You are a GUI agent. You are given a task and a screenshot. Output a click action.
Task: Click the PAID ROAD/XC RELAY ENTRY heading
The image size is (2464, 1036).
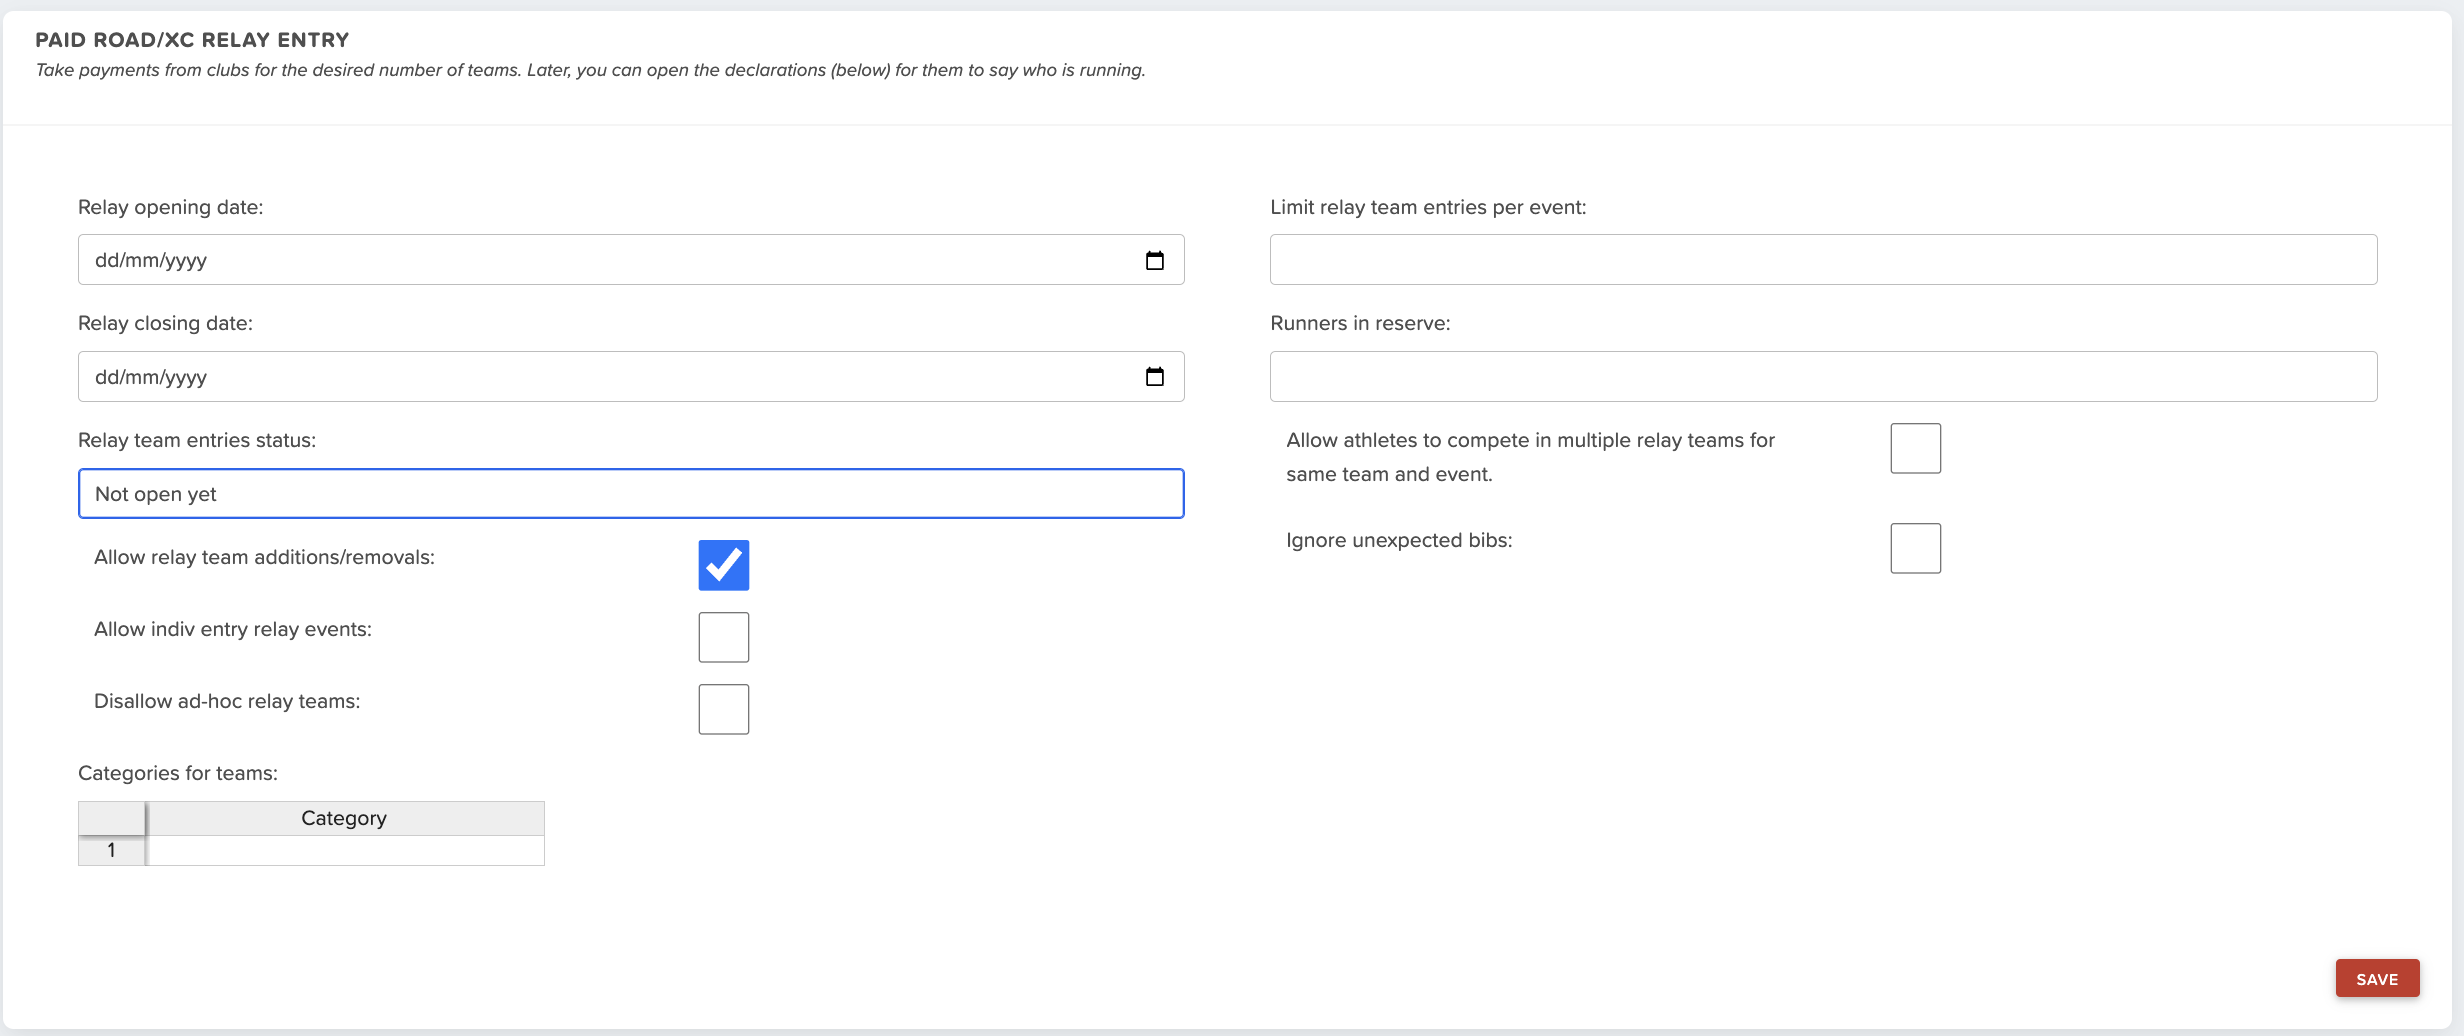click(x=192, y=40)
